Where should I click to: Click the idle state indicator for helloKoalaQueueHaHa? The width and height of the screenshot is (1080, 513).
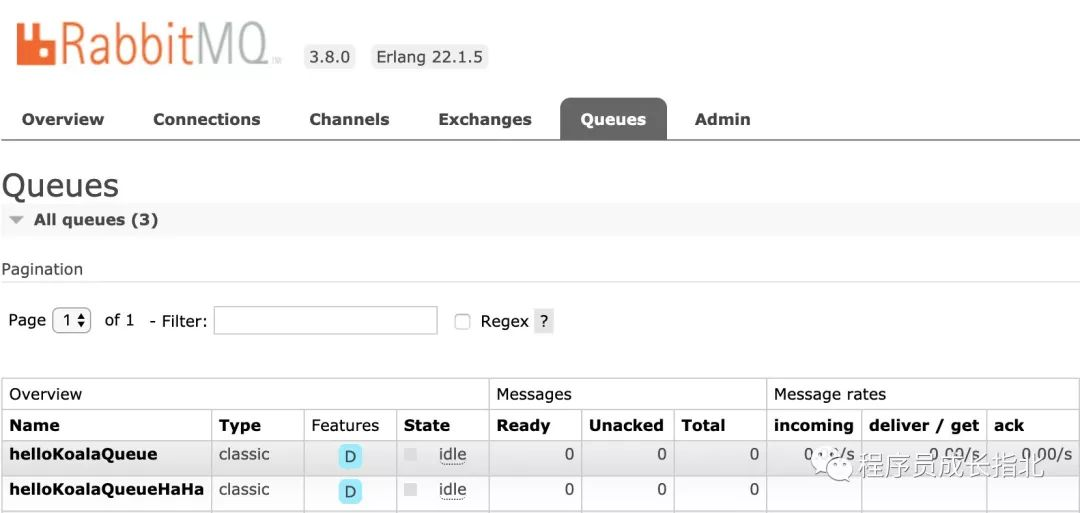[x=452, y=490]
